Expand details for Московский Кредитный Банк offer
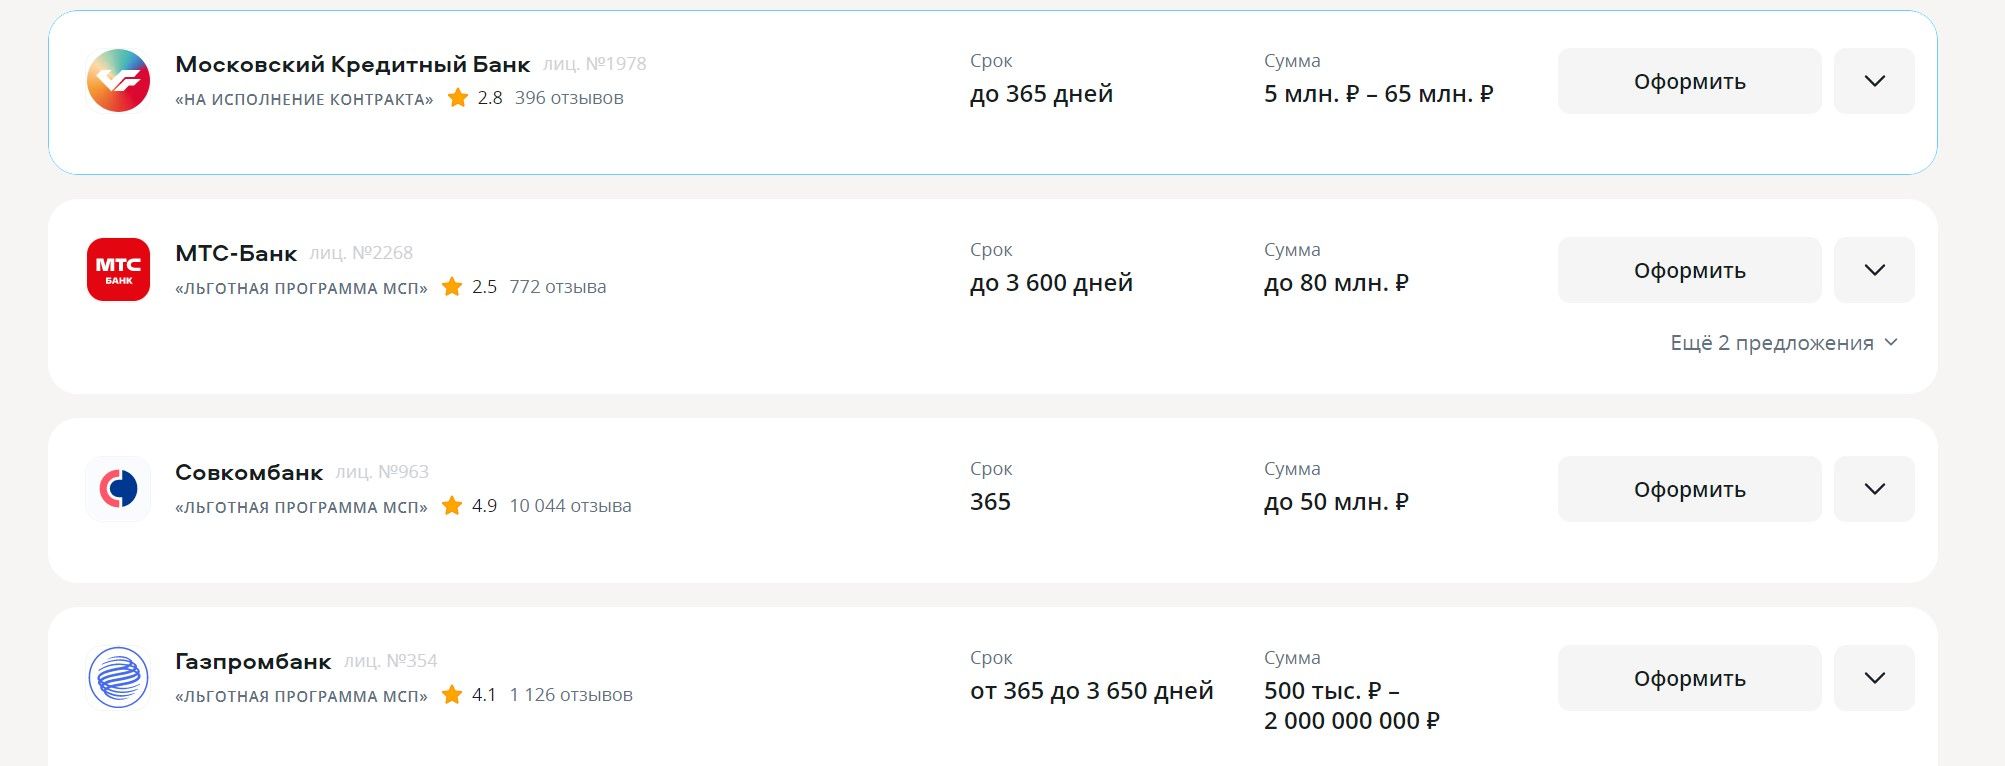The height and width of the screenshot is (766, 2005). coord(1874,81)
